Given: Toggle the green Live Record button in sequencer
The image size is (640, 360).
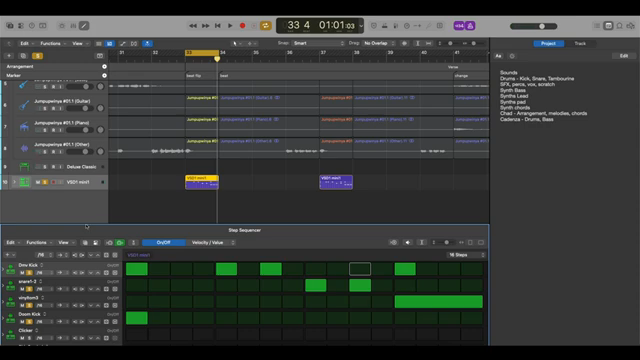Looking at the screenshot, I should [120, 242].
